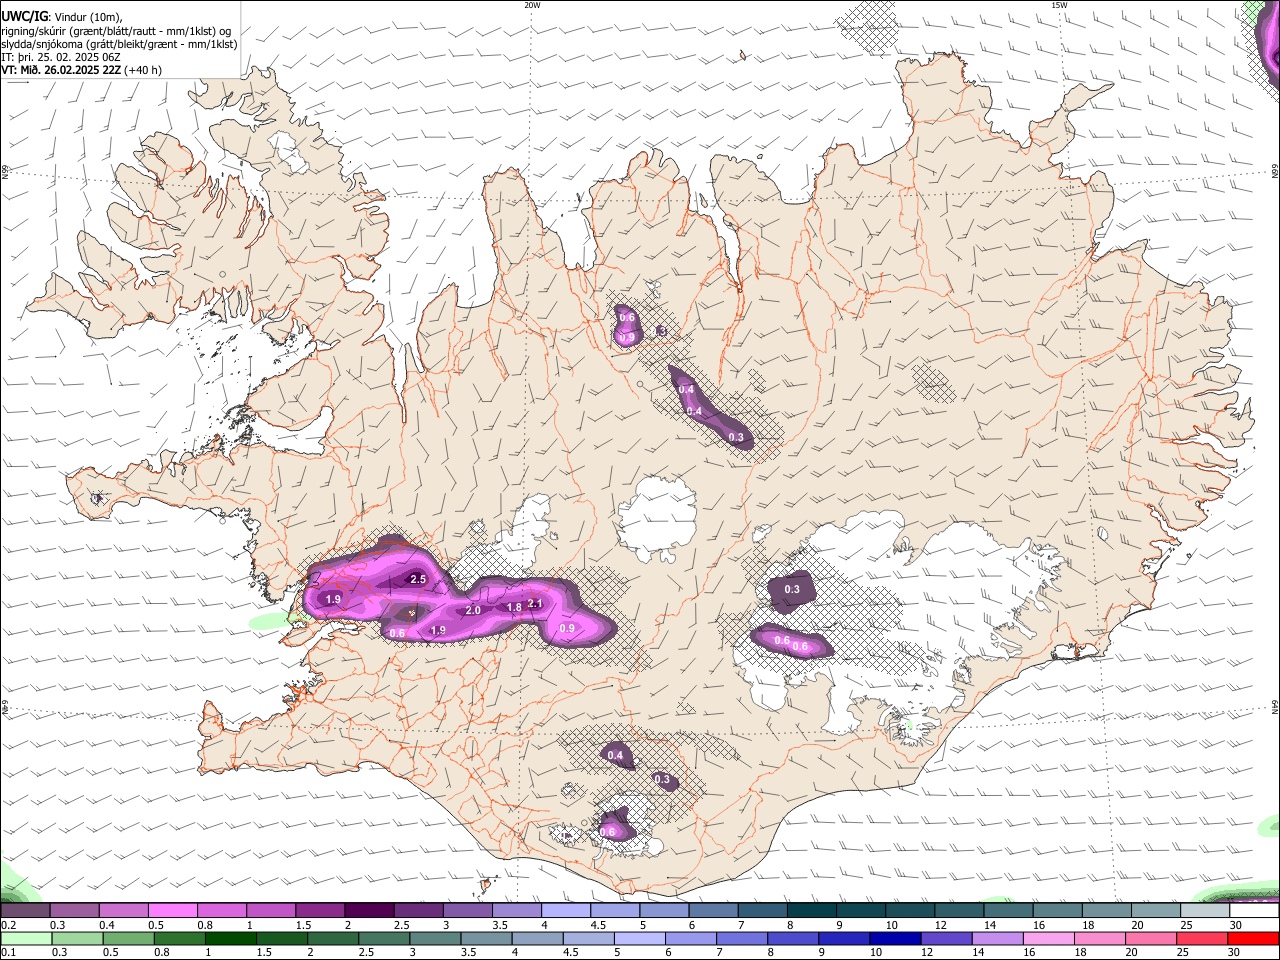Click the 0.1 label under the lower scale
Viewport: 1280px width, 960px height.
[x=8, y=953]
